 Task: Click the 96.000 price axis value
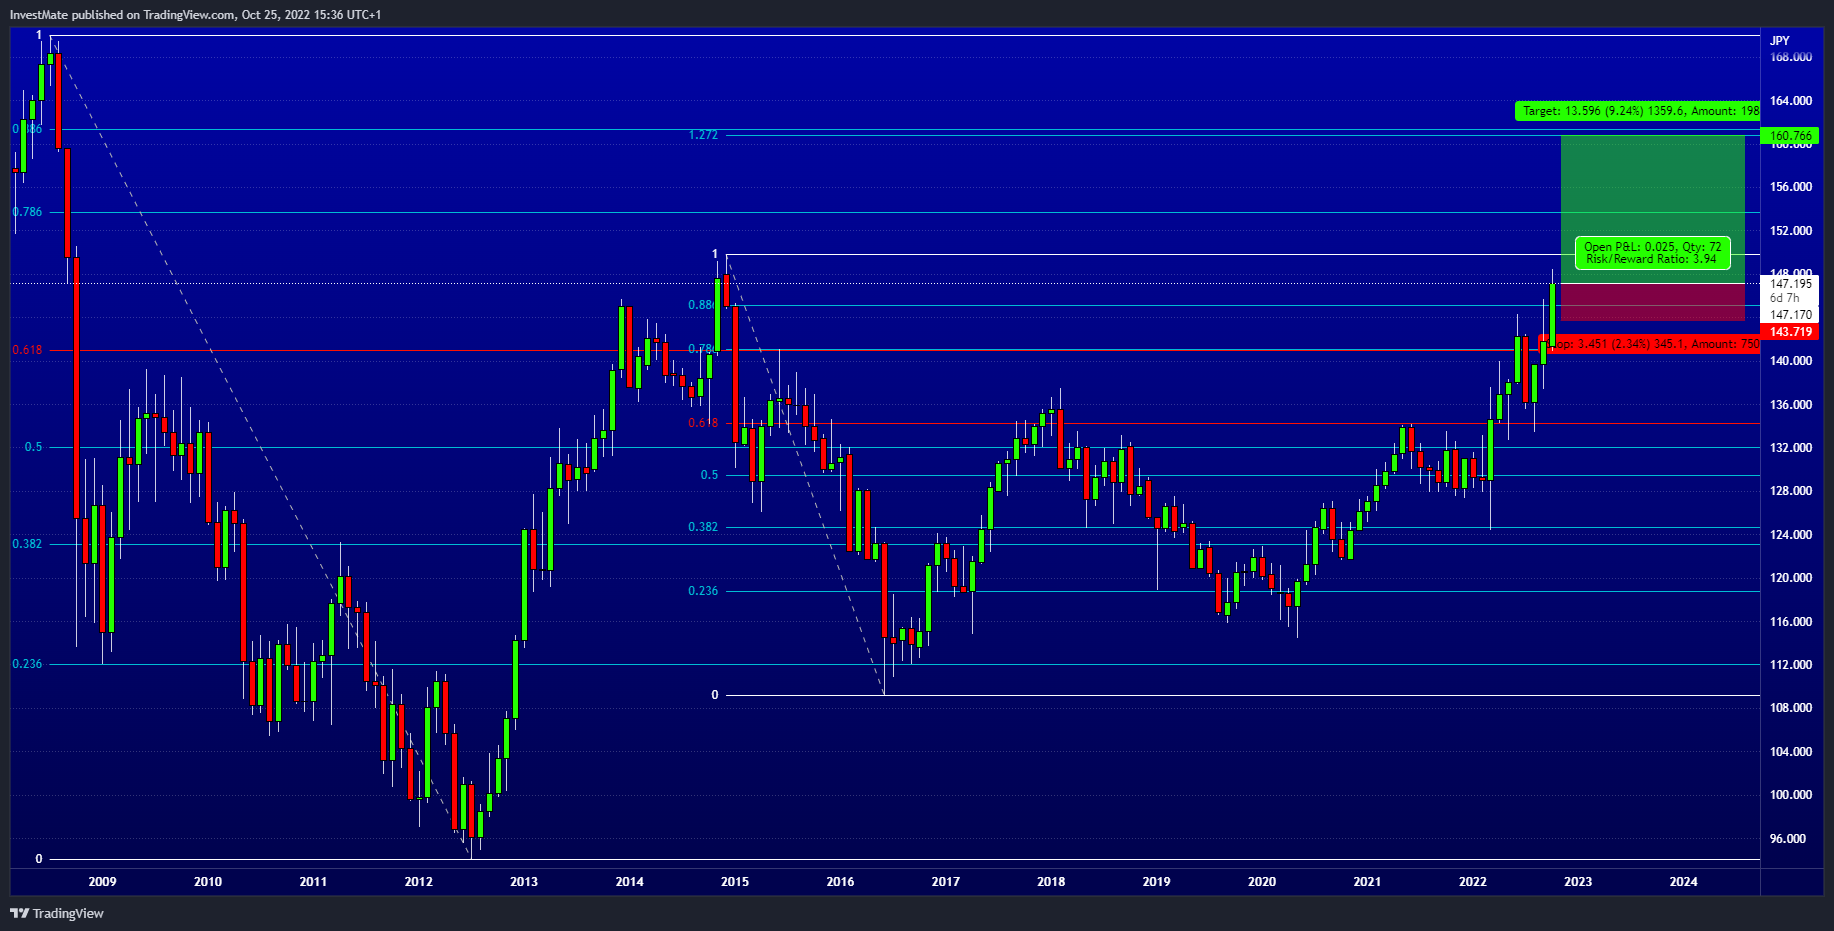(1788, 839)
